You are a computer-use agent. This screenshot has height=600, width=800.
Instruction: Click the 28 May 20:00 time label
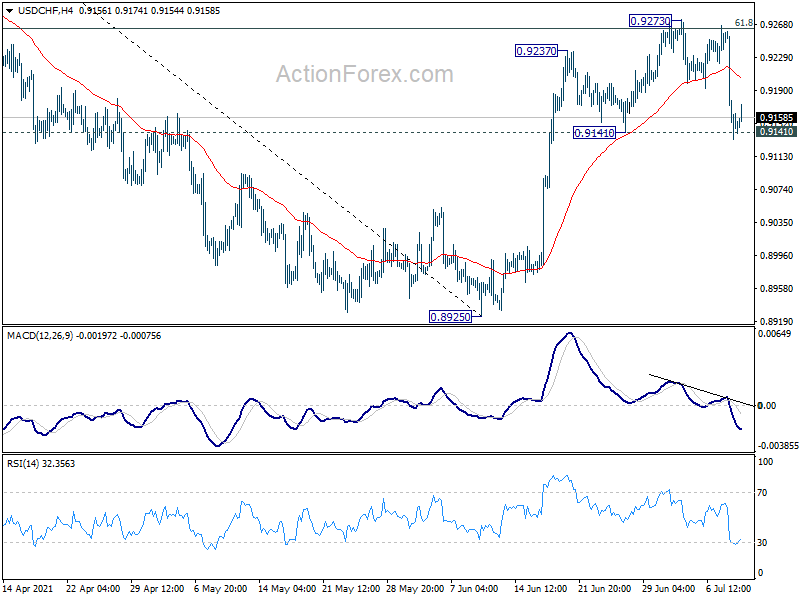click(415, 588)
